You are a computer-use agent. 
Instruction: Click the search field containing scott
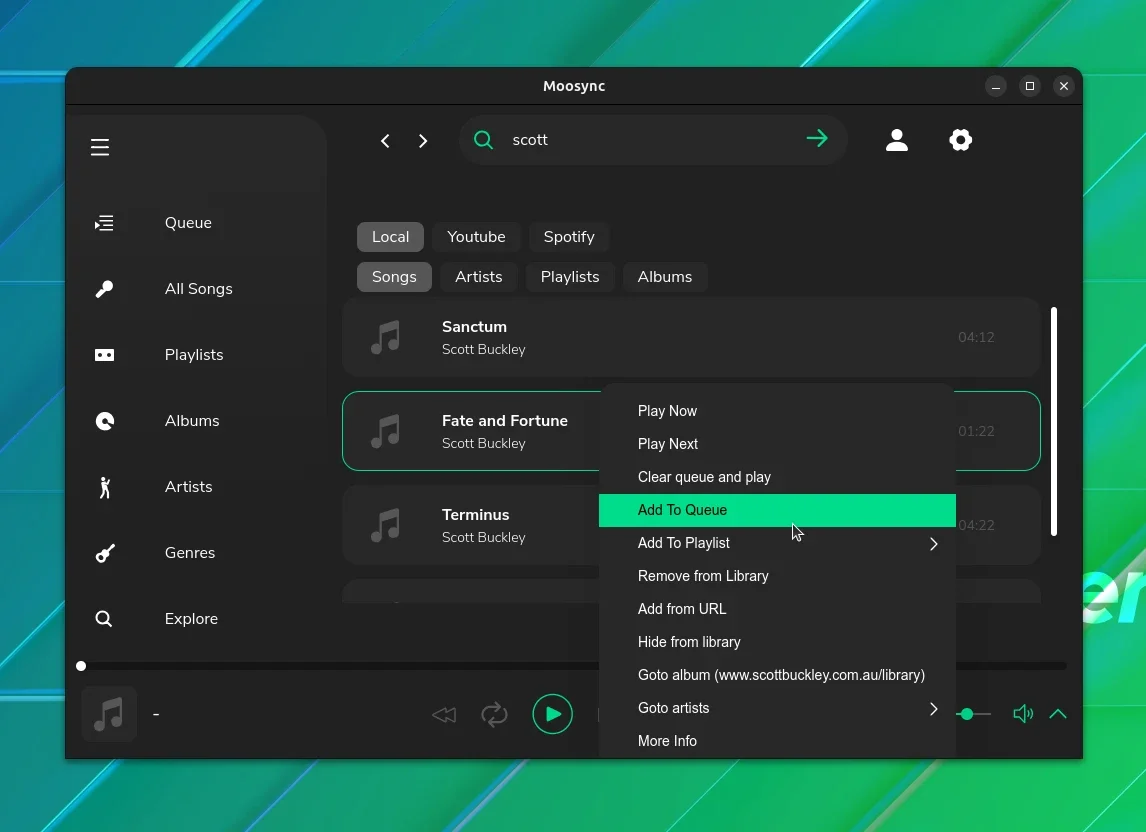653,140
